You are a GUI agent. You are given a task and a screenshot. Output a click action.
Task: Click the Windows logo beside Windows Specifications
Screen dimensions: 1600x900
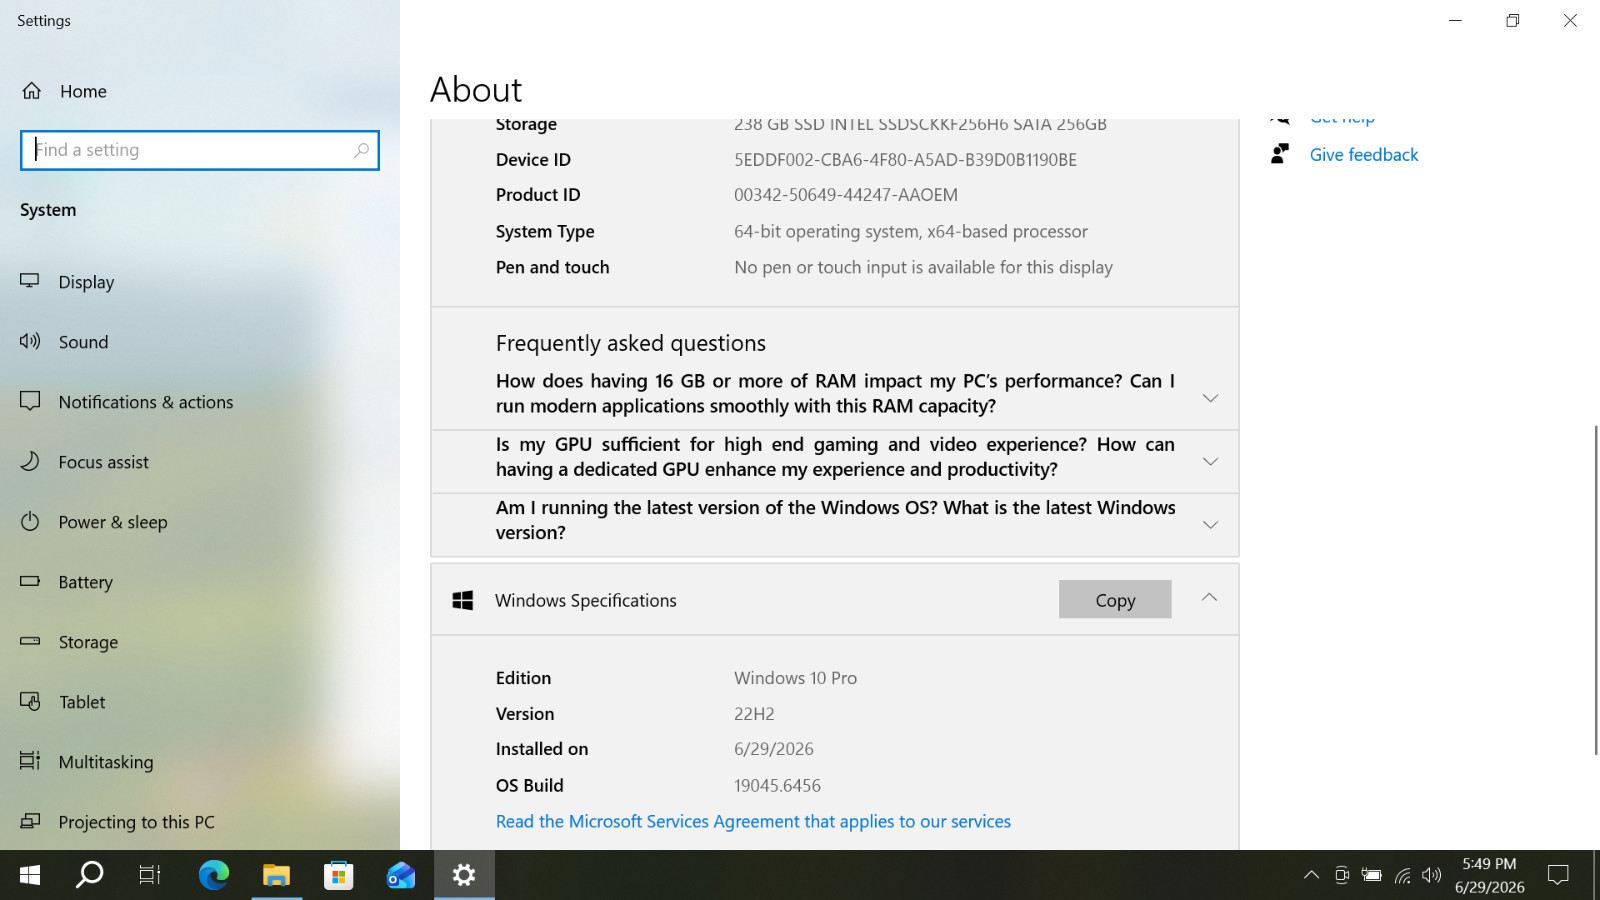tap(462, 600)
